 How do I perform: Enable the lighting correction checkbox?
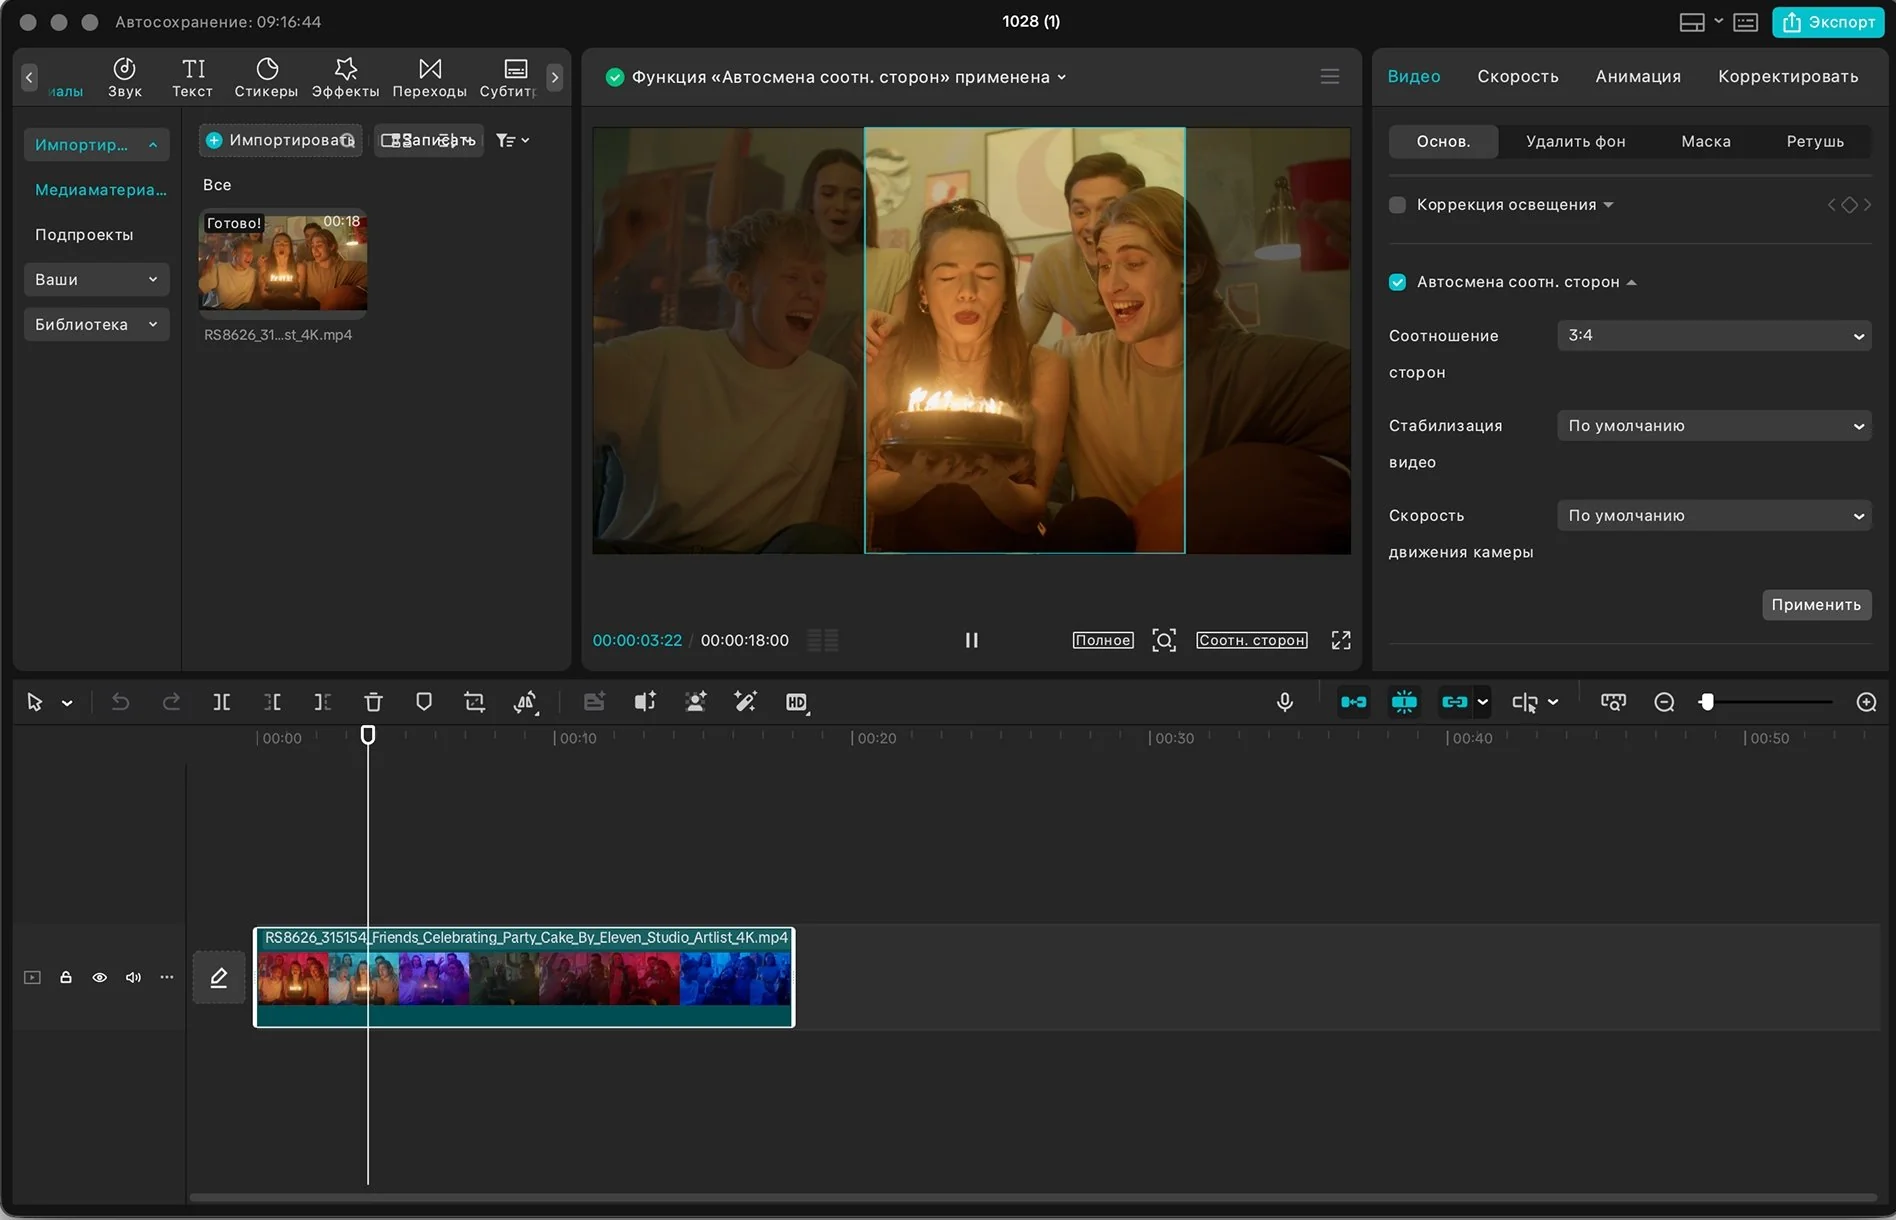click(1398, 205)
